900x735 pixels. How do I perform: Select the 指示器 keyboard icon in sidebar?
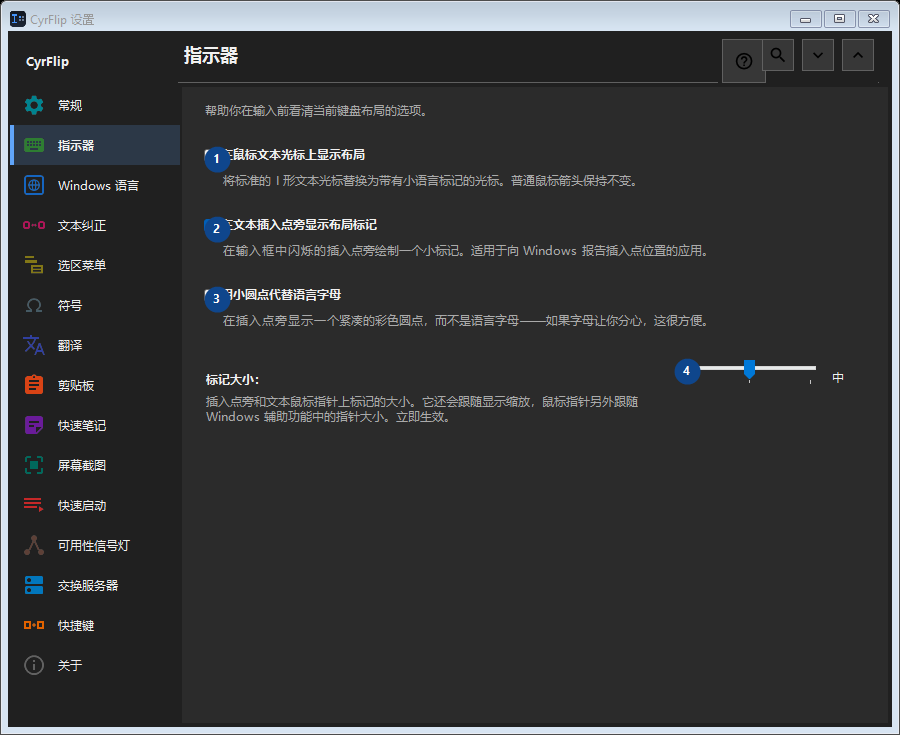(34, 145)
